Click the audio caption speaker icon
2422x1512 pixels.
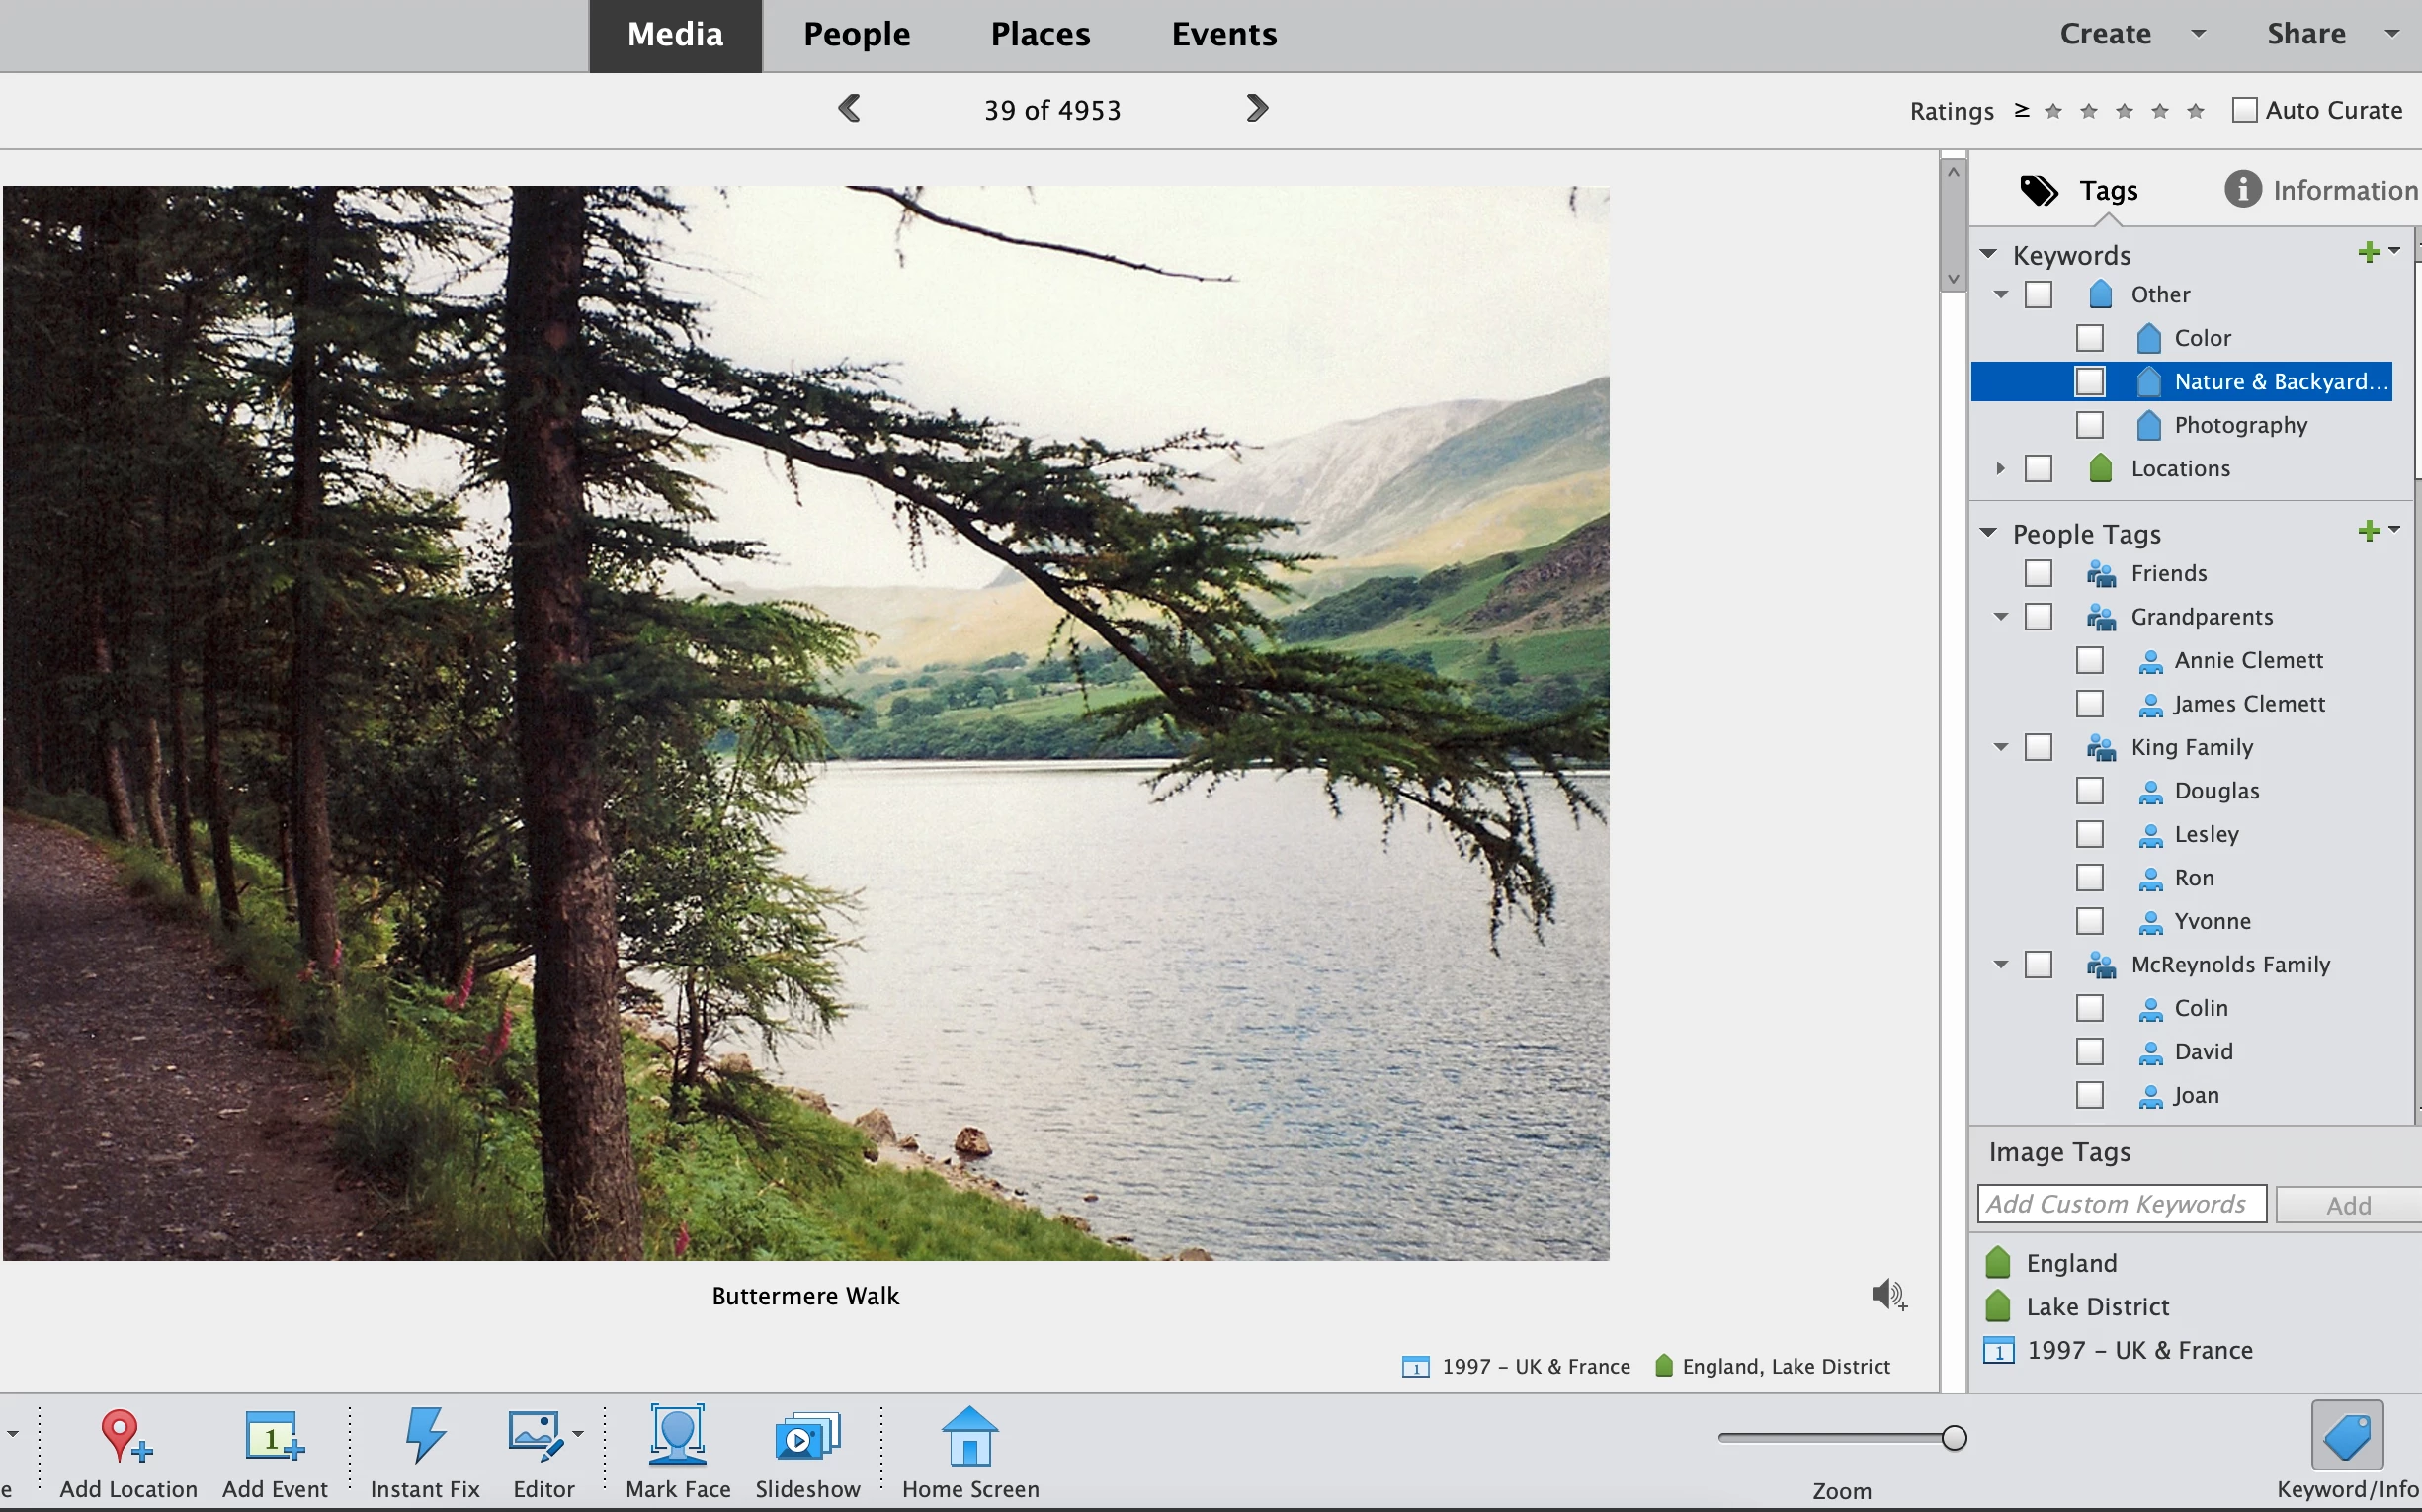1888,1295
